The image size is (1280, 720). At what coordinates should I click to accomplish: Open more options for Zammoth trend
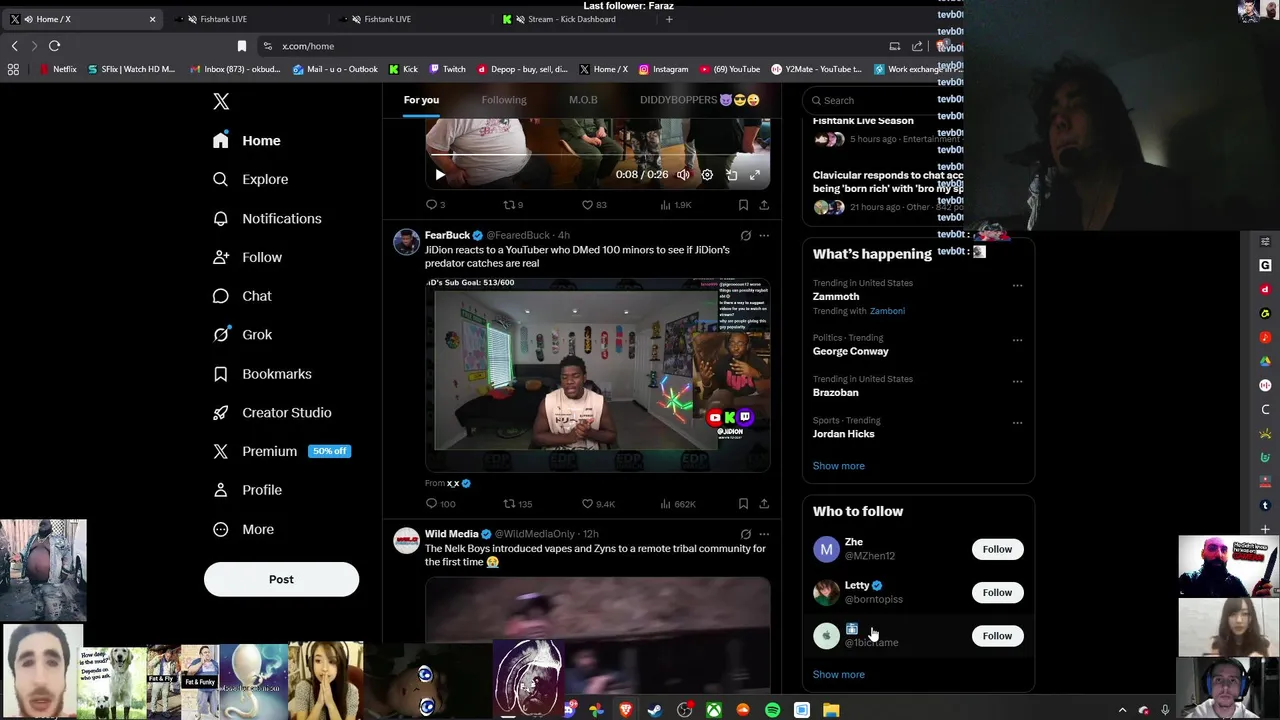click(x=1017, y=285)
